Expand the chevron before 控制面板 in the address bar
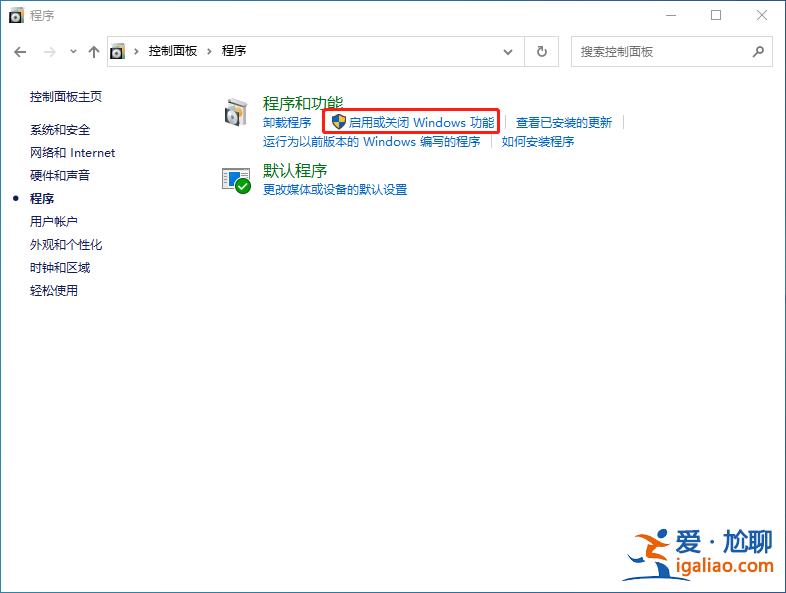The width and height of the screenshot is (786, 593). pyautogui.click(x=136, y=51)
